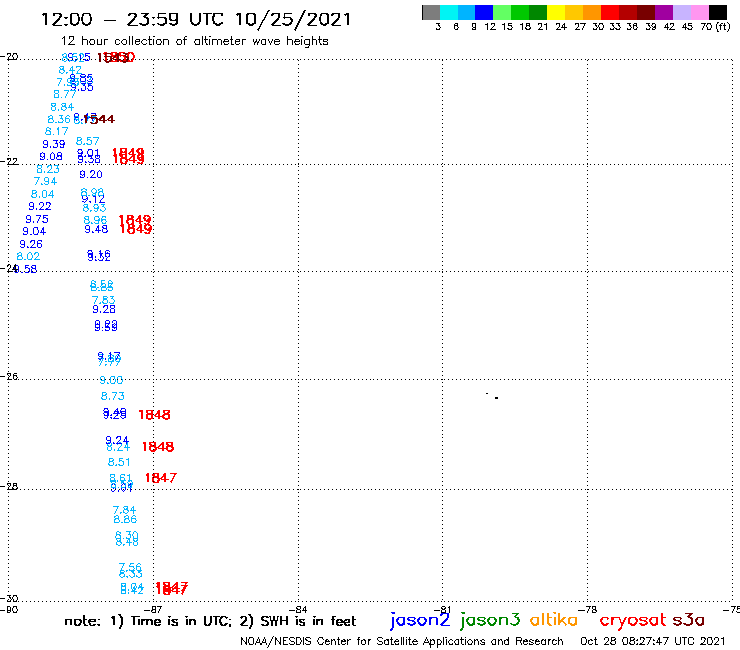Click the wave height value 9.75
The image size is (740, 650).
tap(37, 219)
